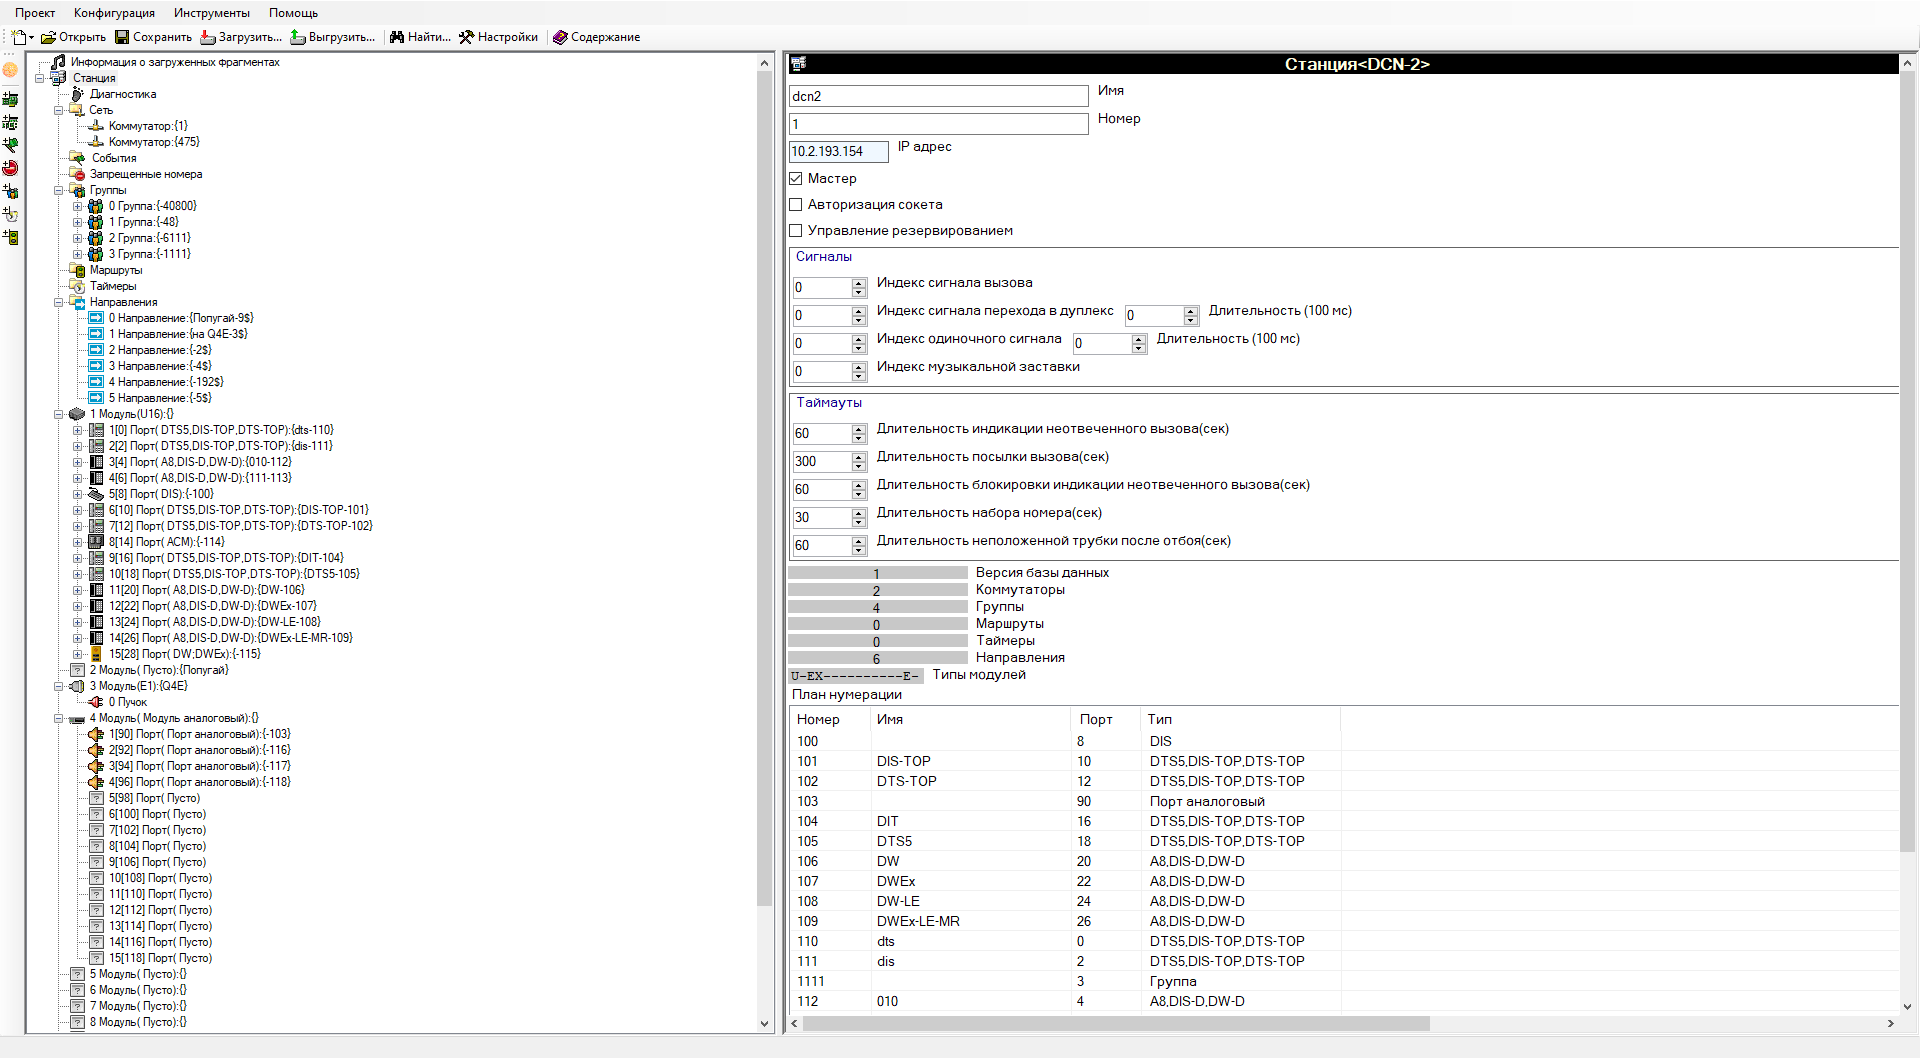Image resolution: width=1920 pixels, height=1058 pixels.
Task: Collapse the 1 Модуль(U16) tree node
Action: coord(59,414)
